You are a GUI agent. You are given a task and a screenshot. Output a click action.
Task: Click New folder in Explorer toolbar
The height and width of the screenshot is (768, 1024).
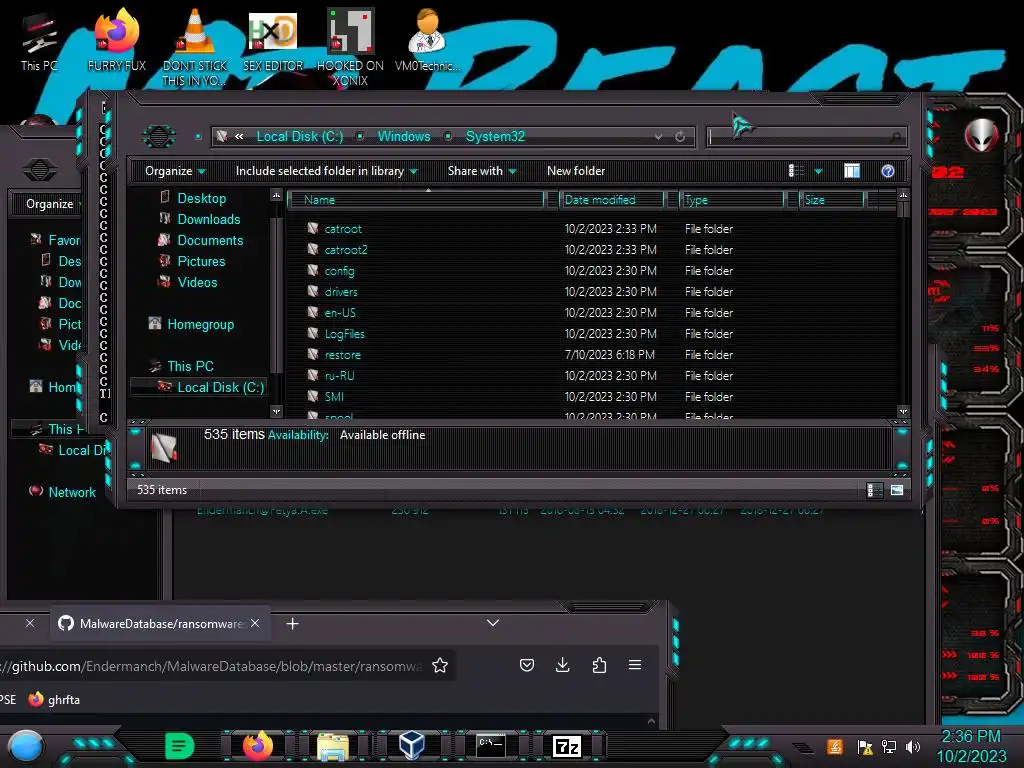coord(576,171)
